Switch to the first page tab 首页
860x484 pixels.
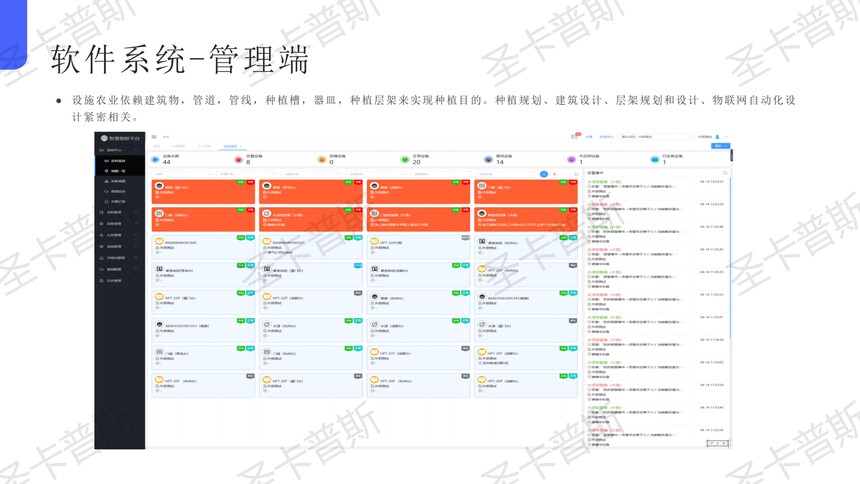[157, 147]
